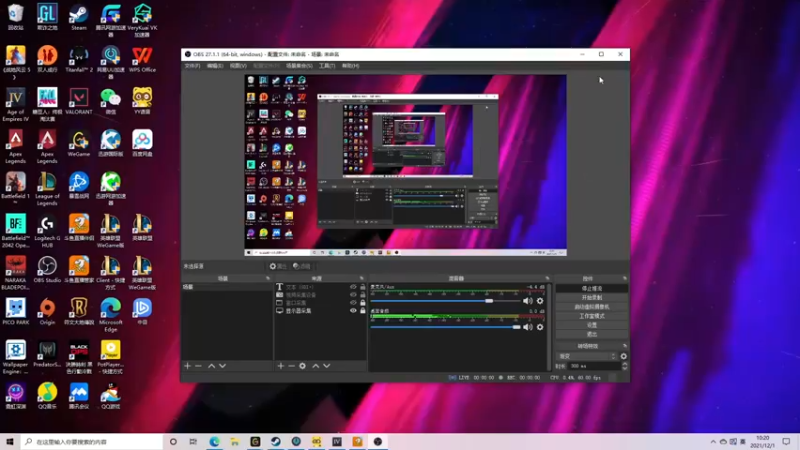This screenshot has height=450, width=800.
Task: Open the Steam desktop shortcut
Action: click(79, 17)
